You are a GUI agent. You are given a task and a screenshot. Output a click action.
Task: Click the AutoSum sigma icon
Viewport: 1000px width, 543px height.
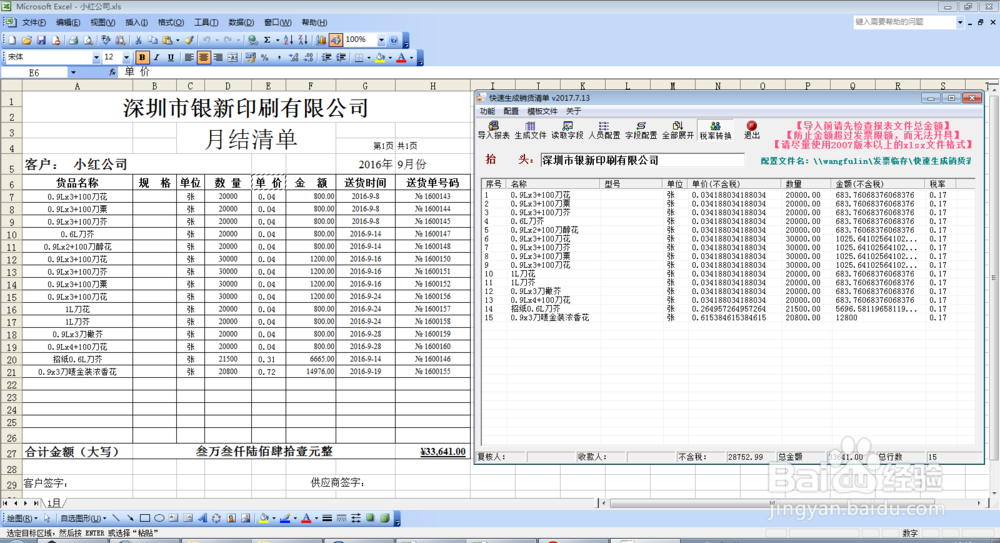[267, 40]
